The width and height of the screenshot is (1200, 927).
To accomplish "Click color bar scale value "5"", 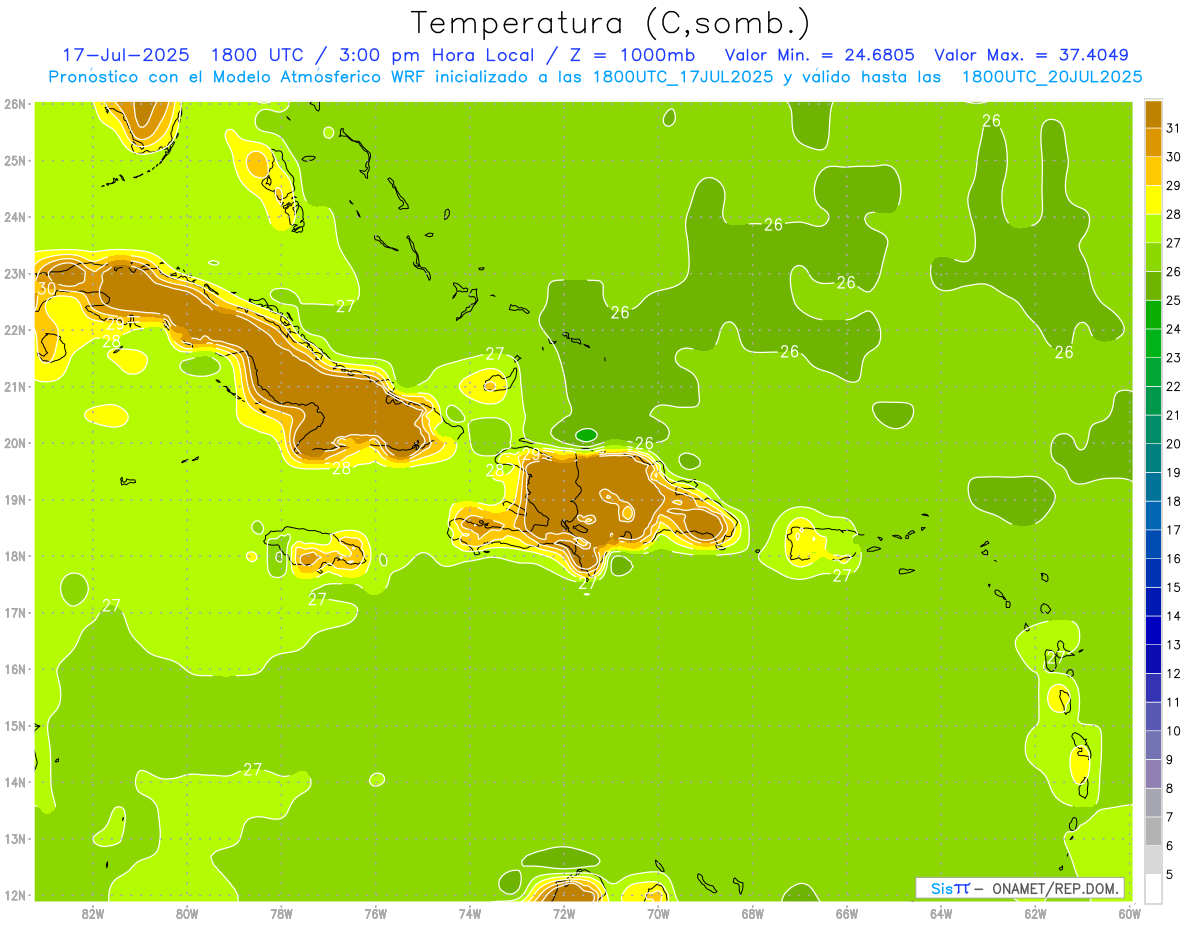I will (1170, 874).
